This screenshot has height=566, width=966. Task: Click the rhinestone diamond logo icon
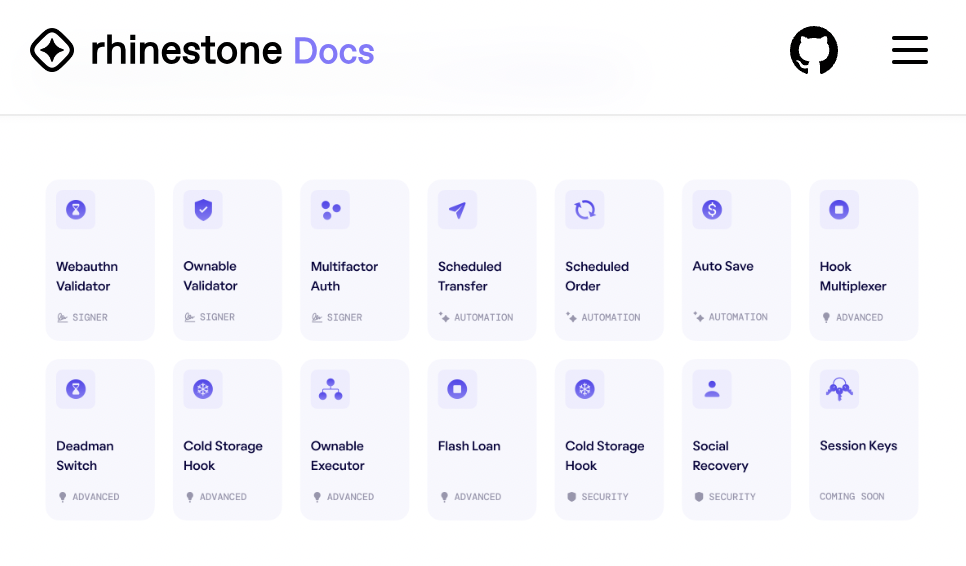[x=52, y=50]
